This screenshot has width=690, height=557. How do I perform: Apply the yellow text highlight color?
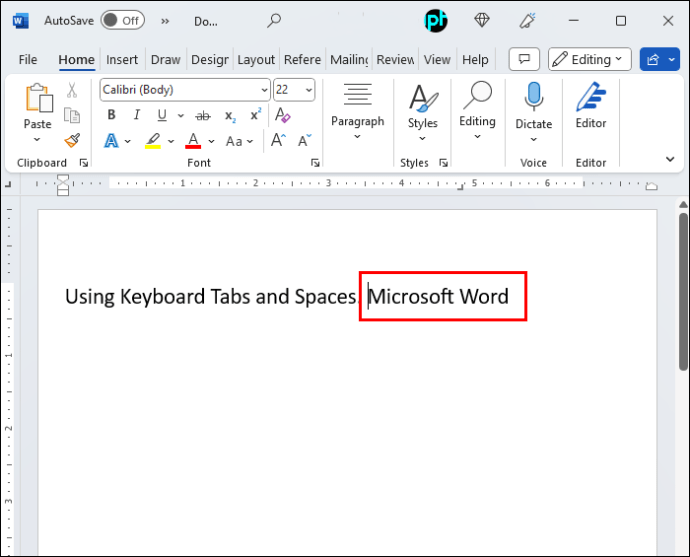point(153,141)
